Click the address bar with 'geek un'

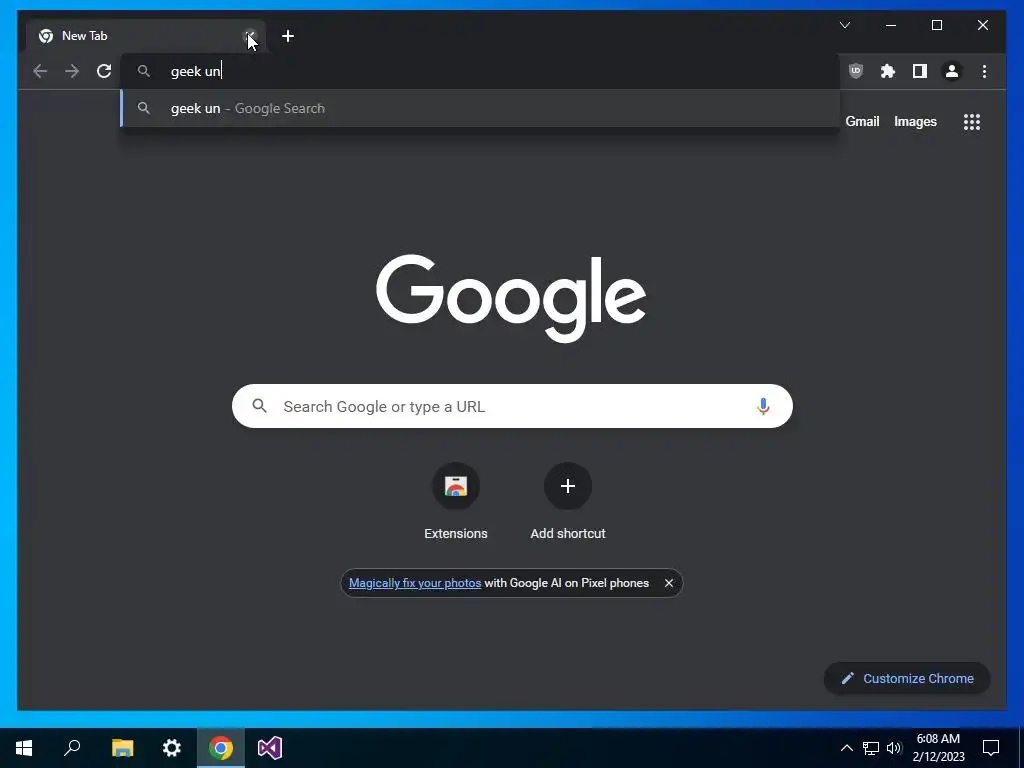coord(480,71)
